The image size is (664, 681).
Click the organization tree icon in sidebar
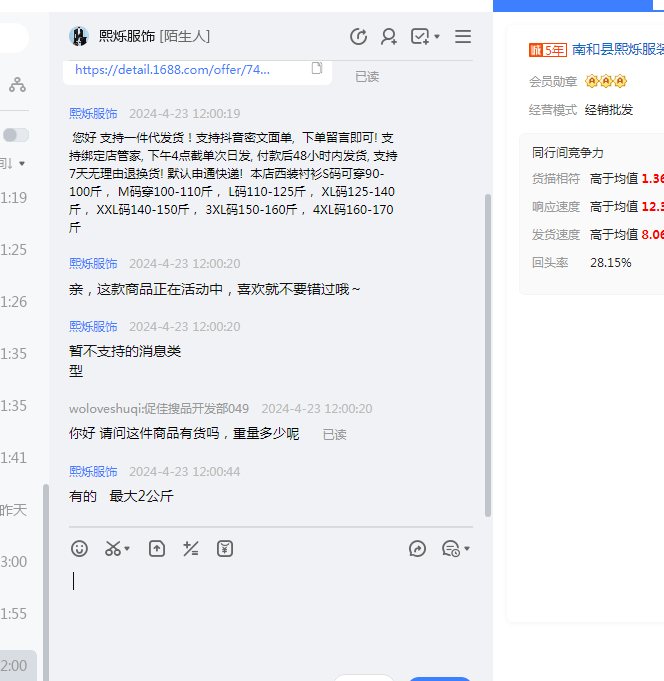click(17, 86)
